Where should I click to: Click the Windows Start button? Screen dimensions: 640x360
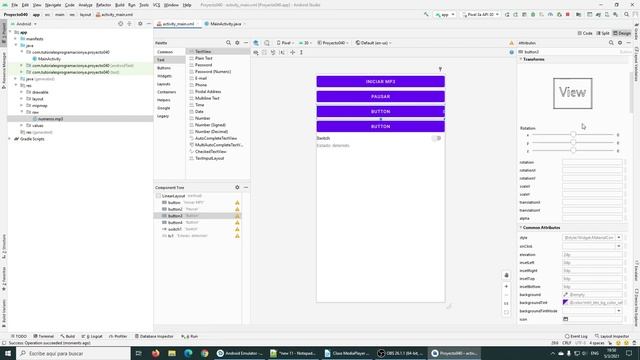(x=8, y=353)
